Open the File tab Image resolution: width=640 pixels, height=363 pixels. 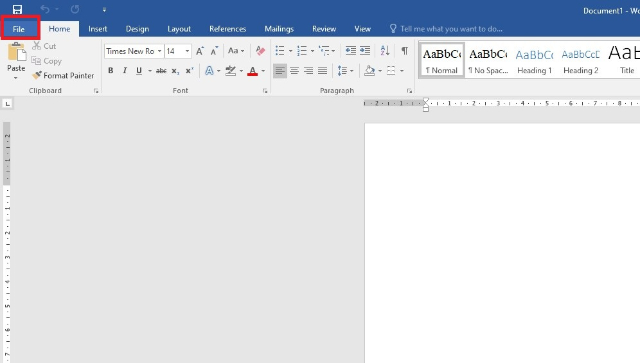[x=19, y=29]
